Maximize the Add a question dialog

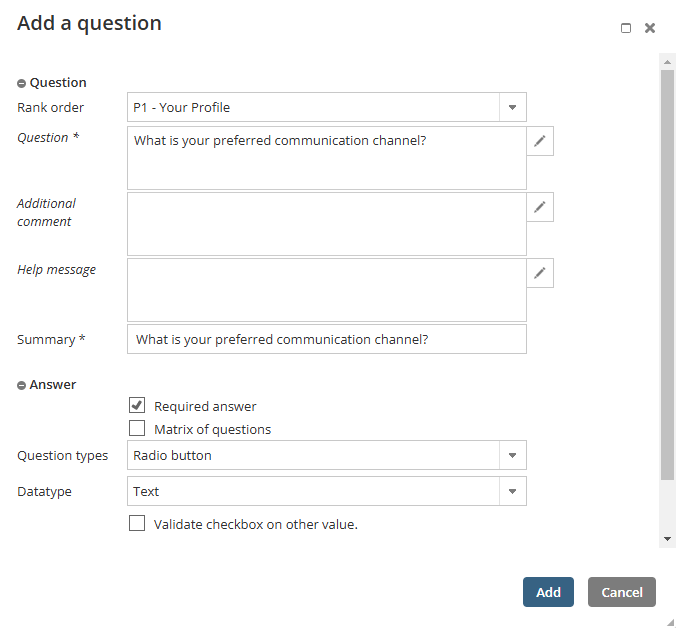point(626,28)
